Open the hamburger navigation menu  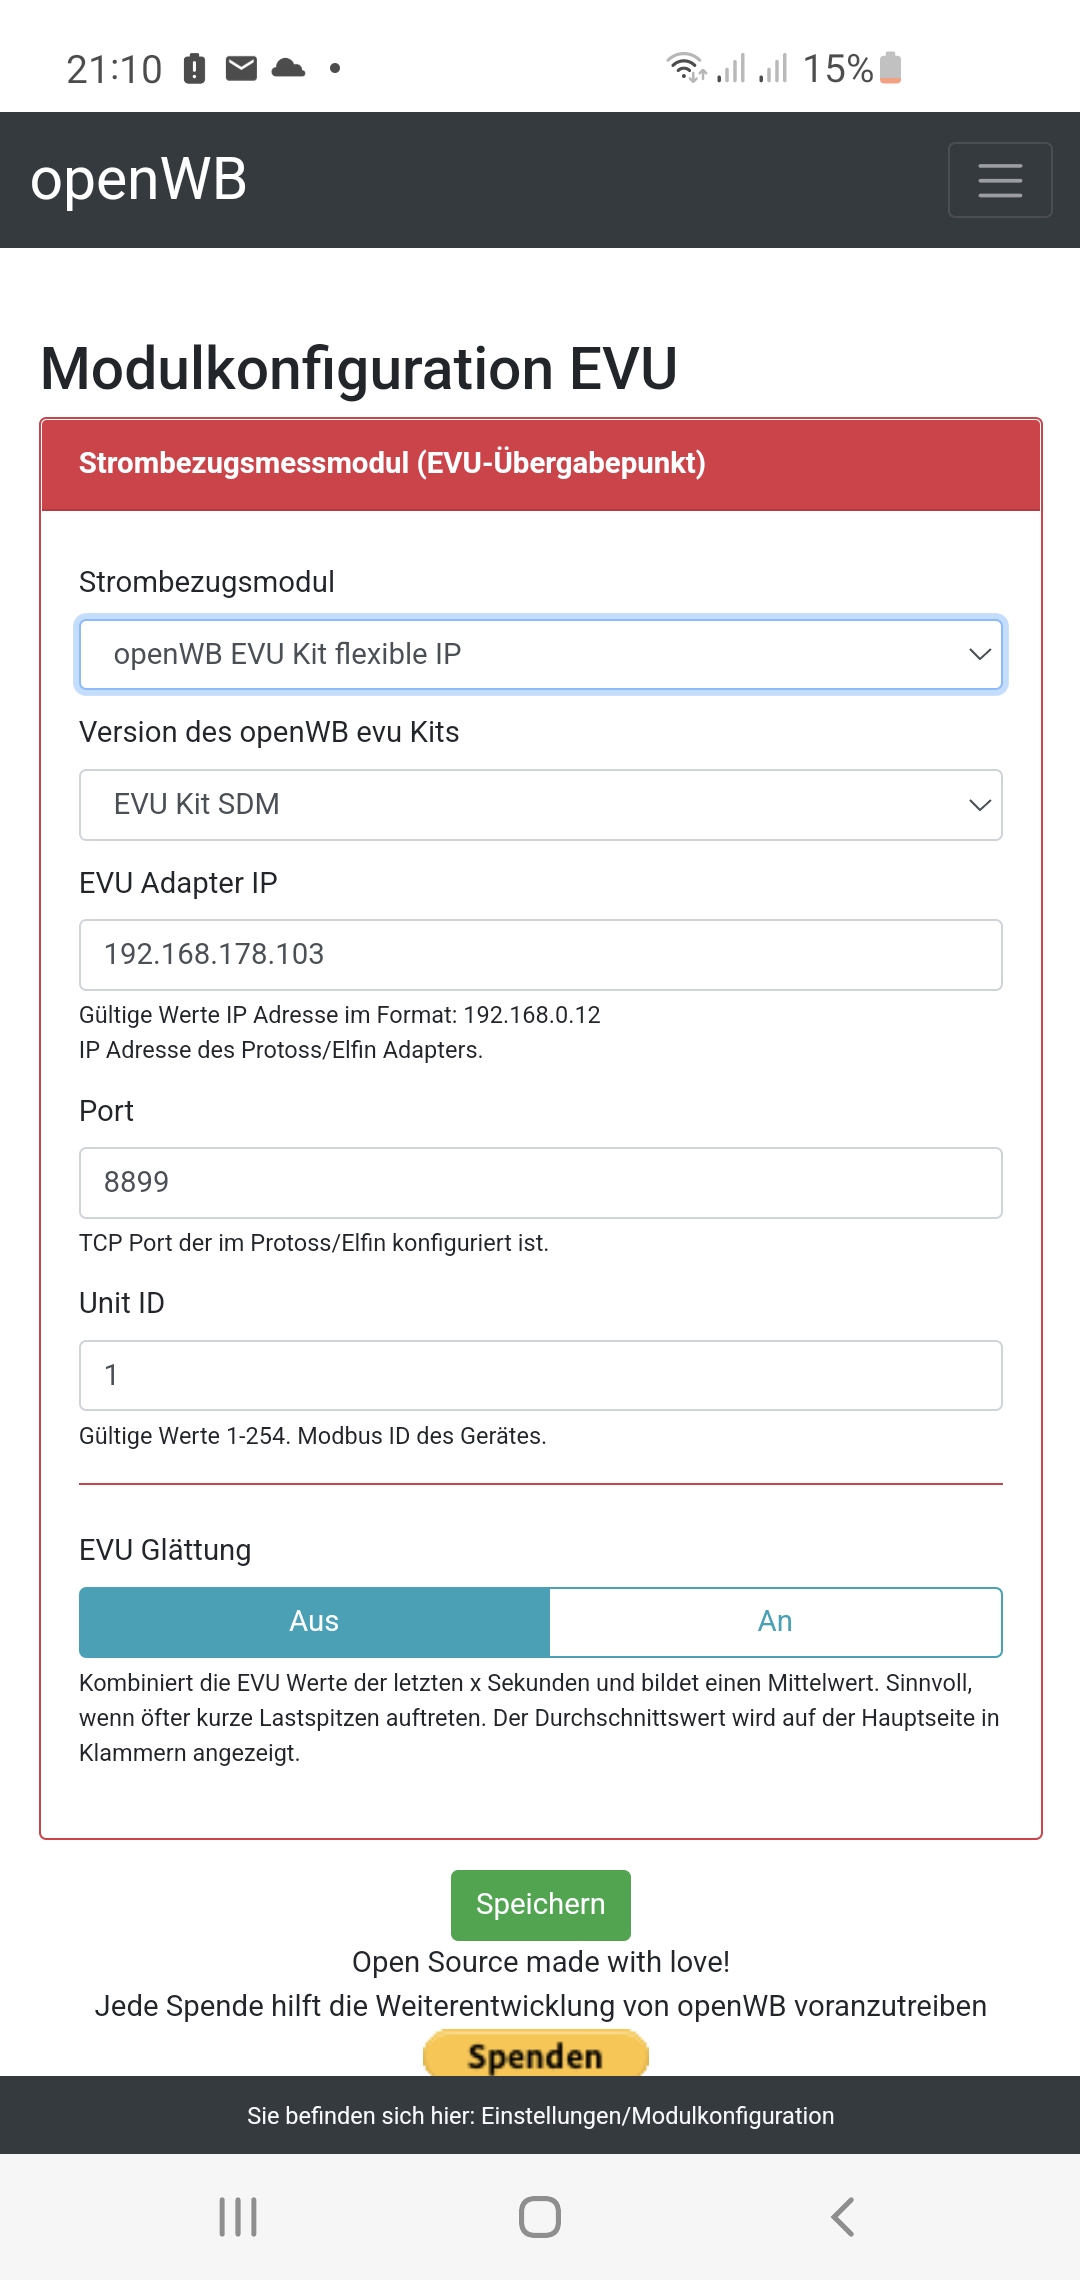999,180
